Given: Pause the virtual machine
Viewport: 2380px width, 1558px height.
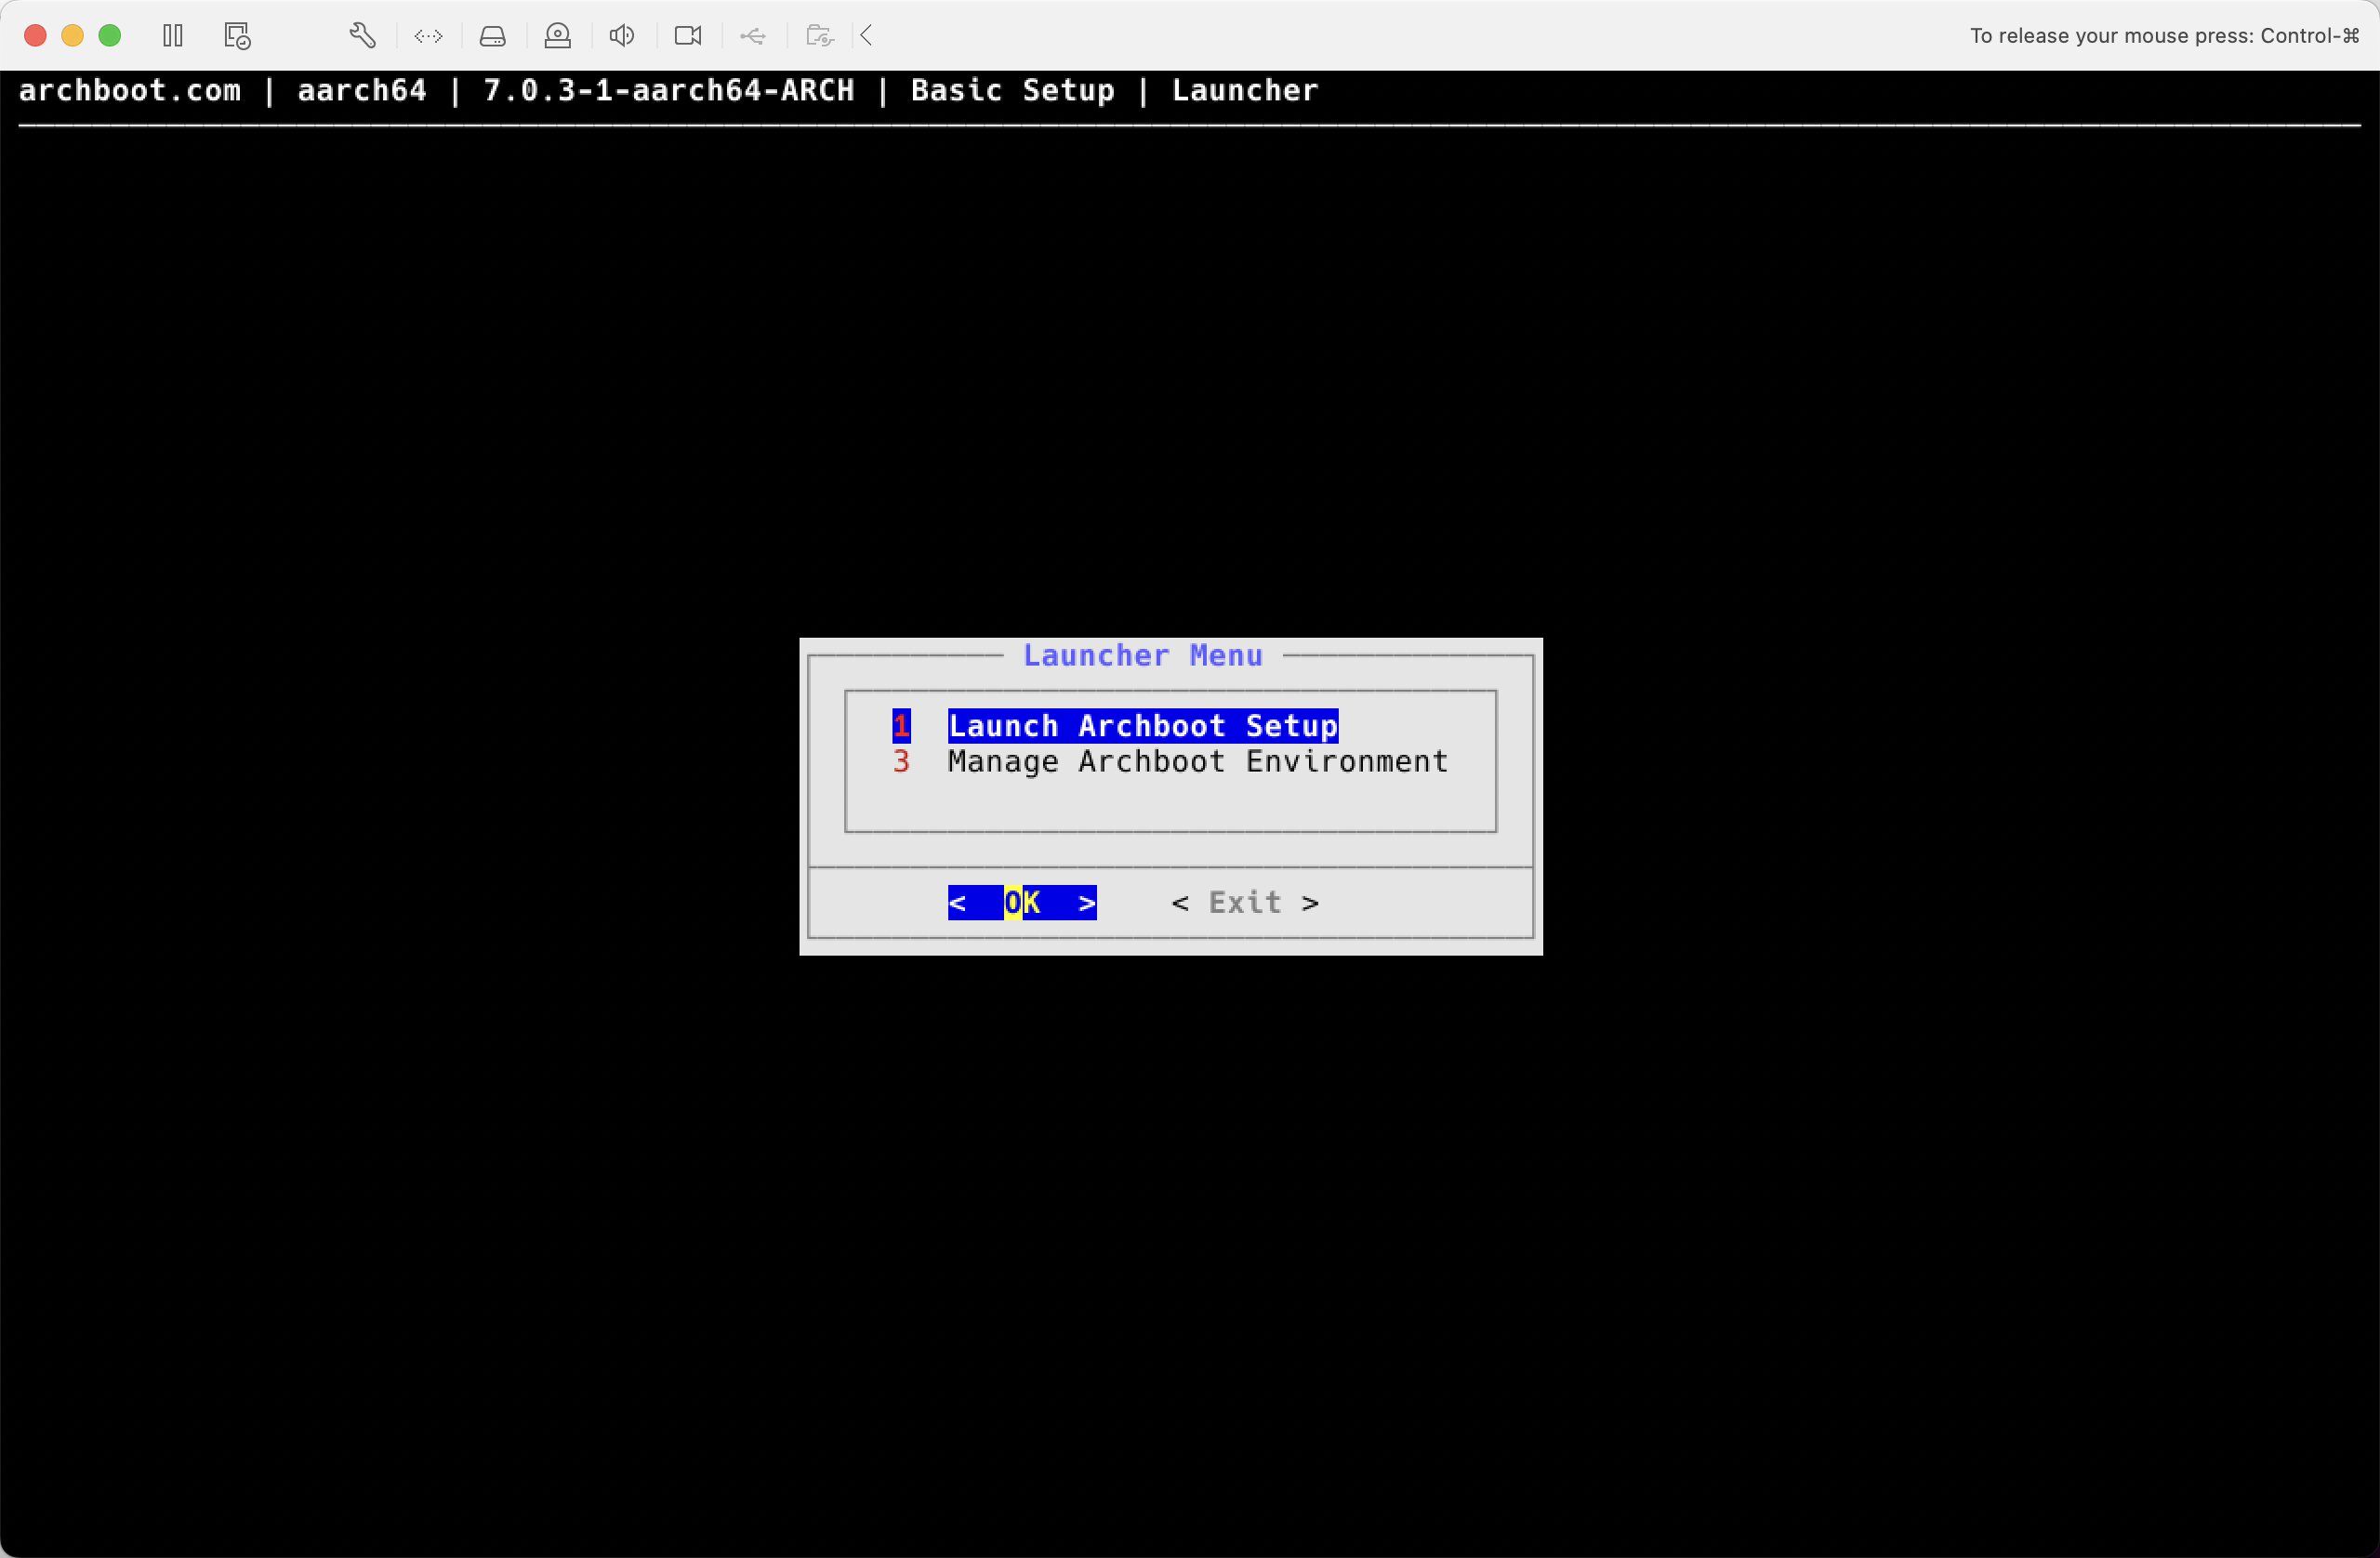Looking at the screenshot, I should click(173, 36).
